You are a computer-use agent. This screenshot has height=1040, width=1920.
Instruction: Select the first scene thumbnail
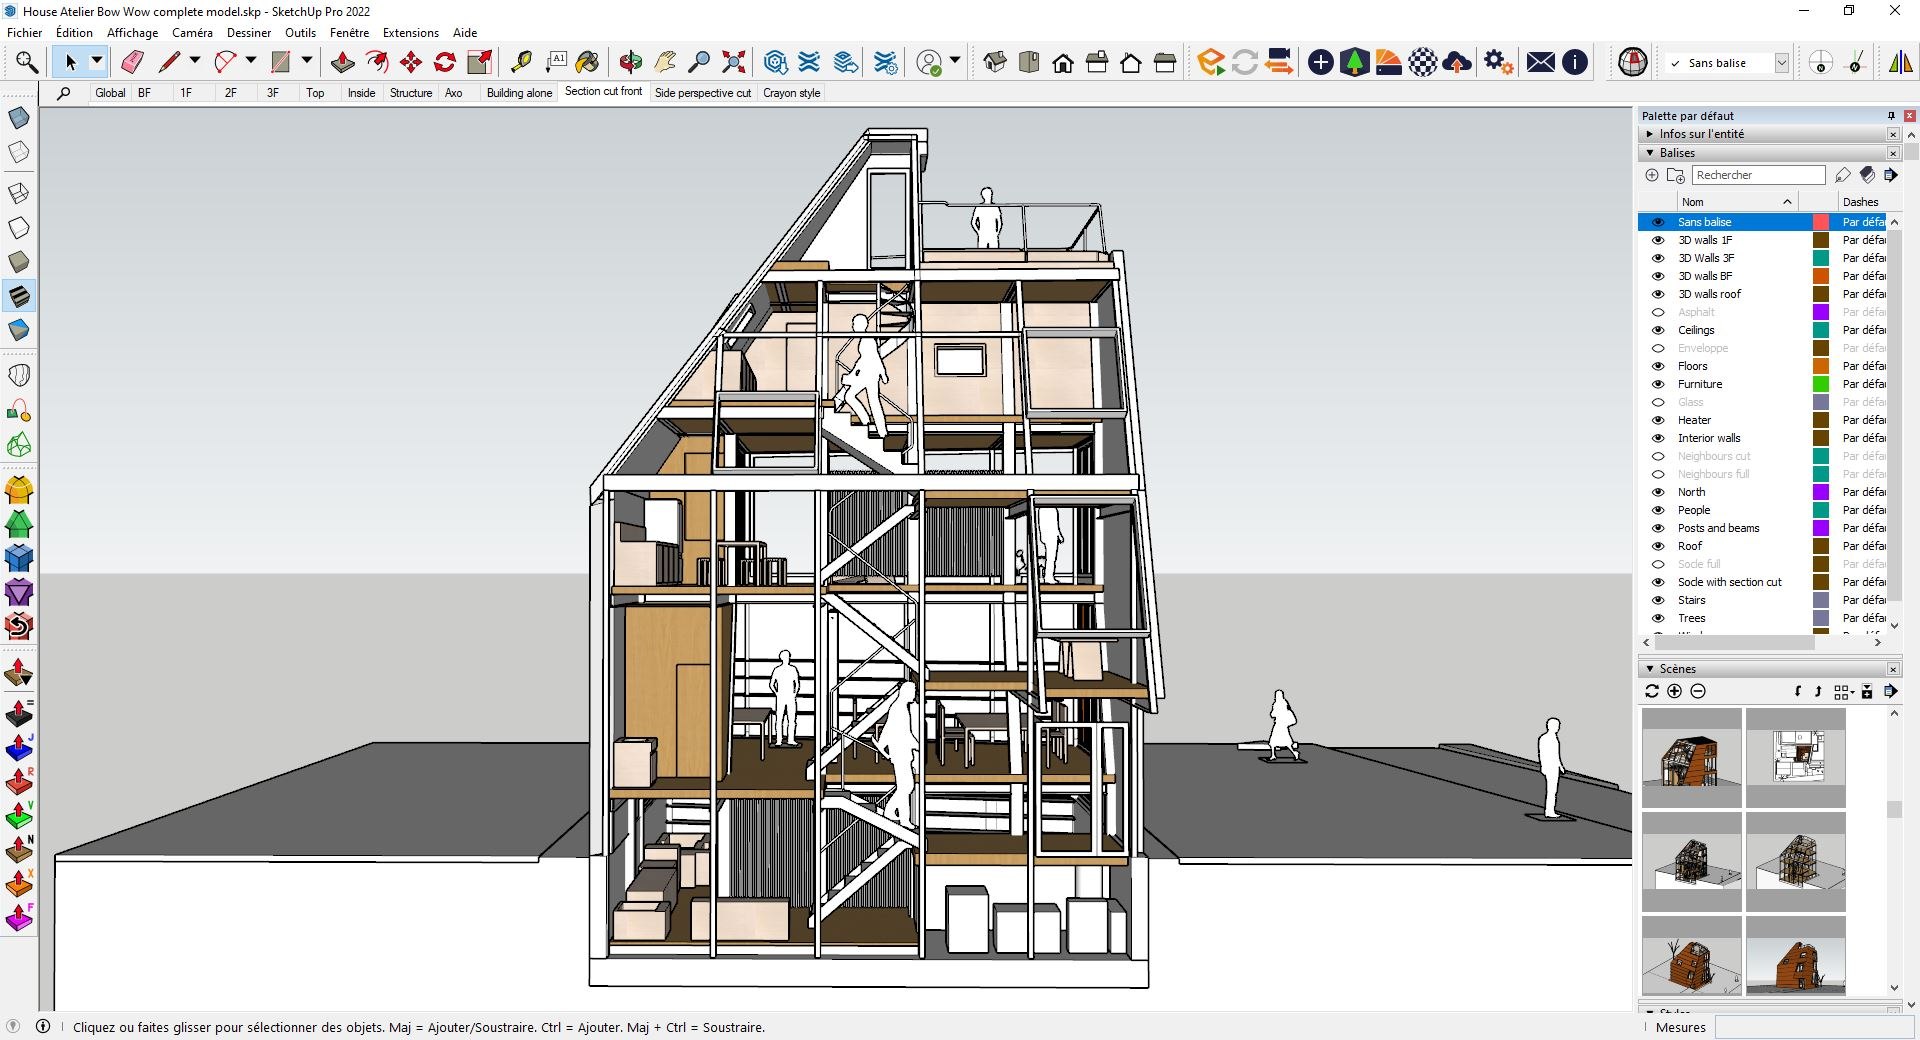pyautogui.click(x=1692, y=758)
